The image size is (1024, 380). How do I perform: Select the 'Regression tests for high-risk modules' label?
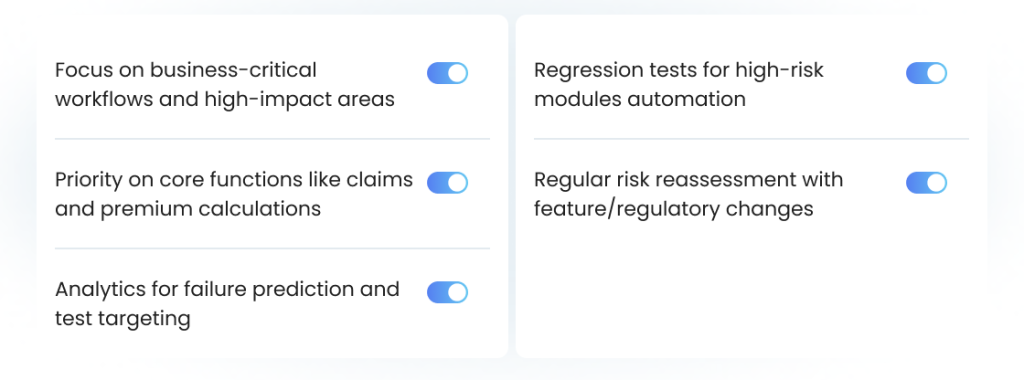click(679, 84)
